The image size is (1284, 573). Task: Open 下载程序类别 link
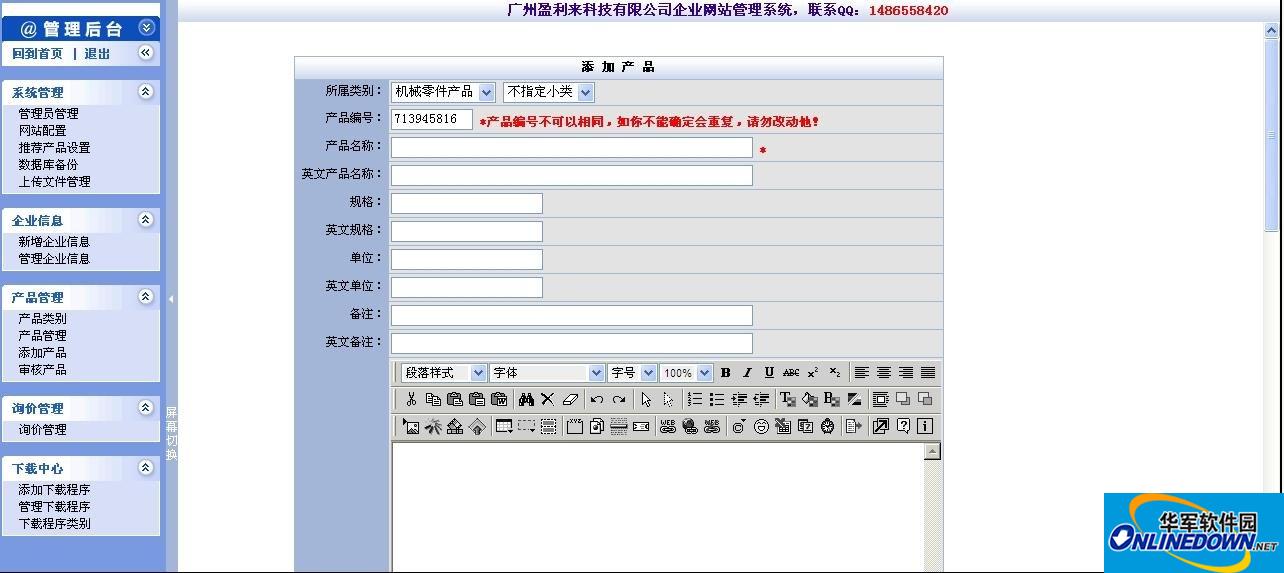[x=54, y=524]
